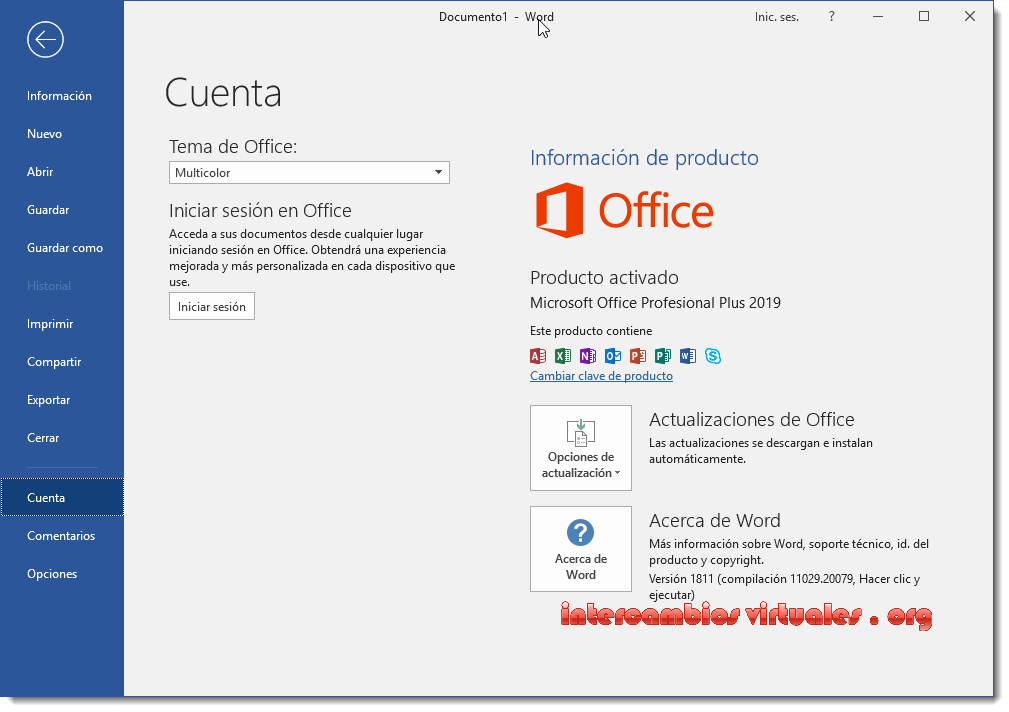Open the help question mark in title bar

[831, 17]
